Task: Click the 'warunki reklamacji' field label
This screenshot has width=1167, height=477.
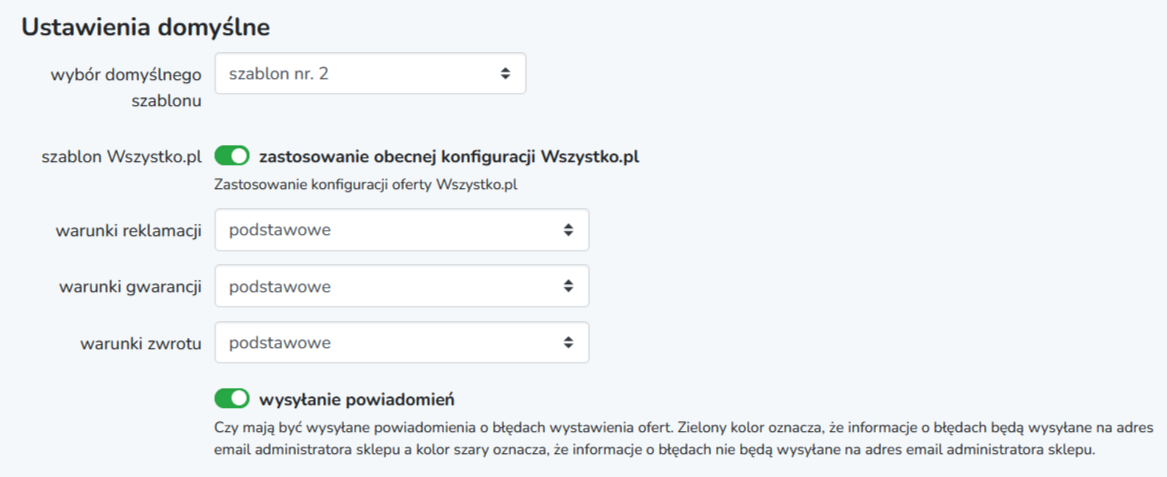Action: point(129,231)
